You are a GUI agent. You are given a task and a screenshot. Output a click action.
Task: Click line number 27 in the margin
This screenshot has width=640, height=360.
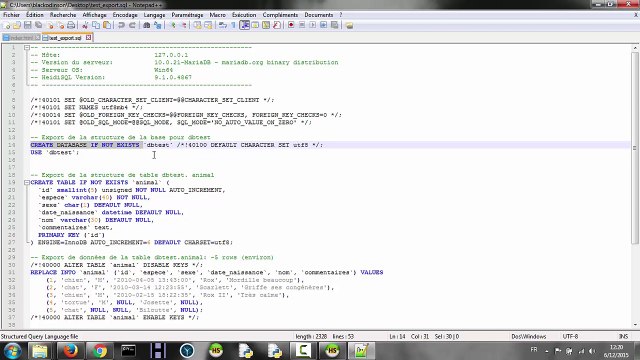[x=12, y=242]
